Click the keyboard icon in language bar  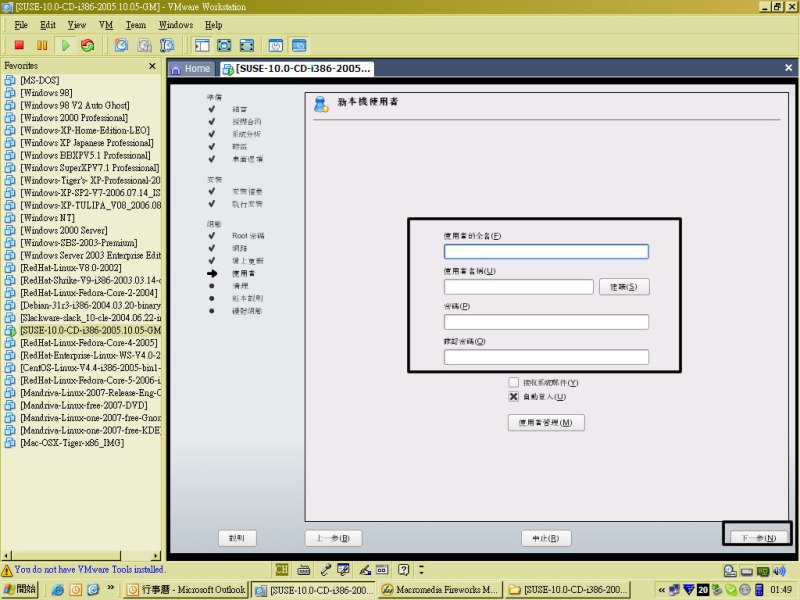[304, 569]
